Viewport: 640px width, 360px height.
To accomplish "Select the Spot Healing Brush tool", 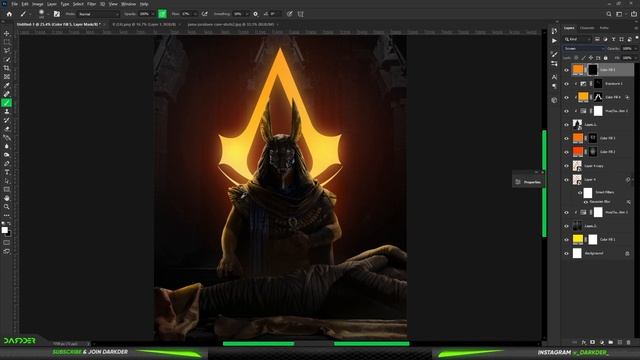I will (x=7, y=94).
